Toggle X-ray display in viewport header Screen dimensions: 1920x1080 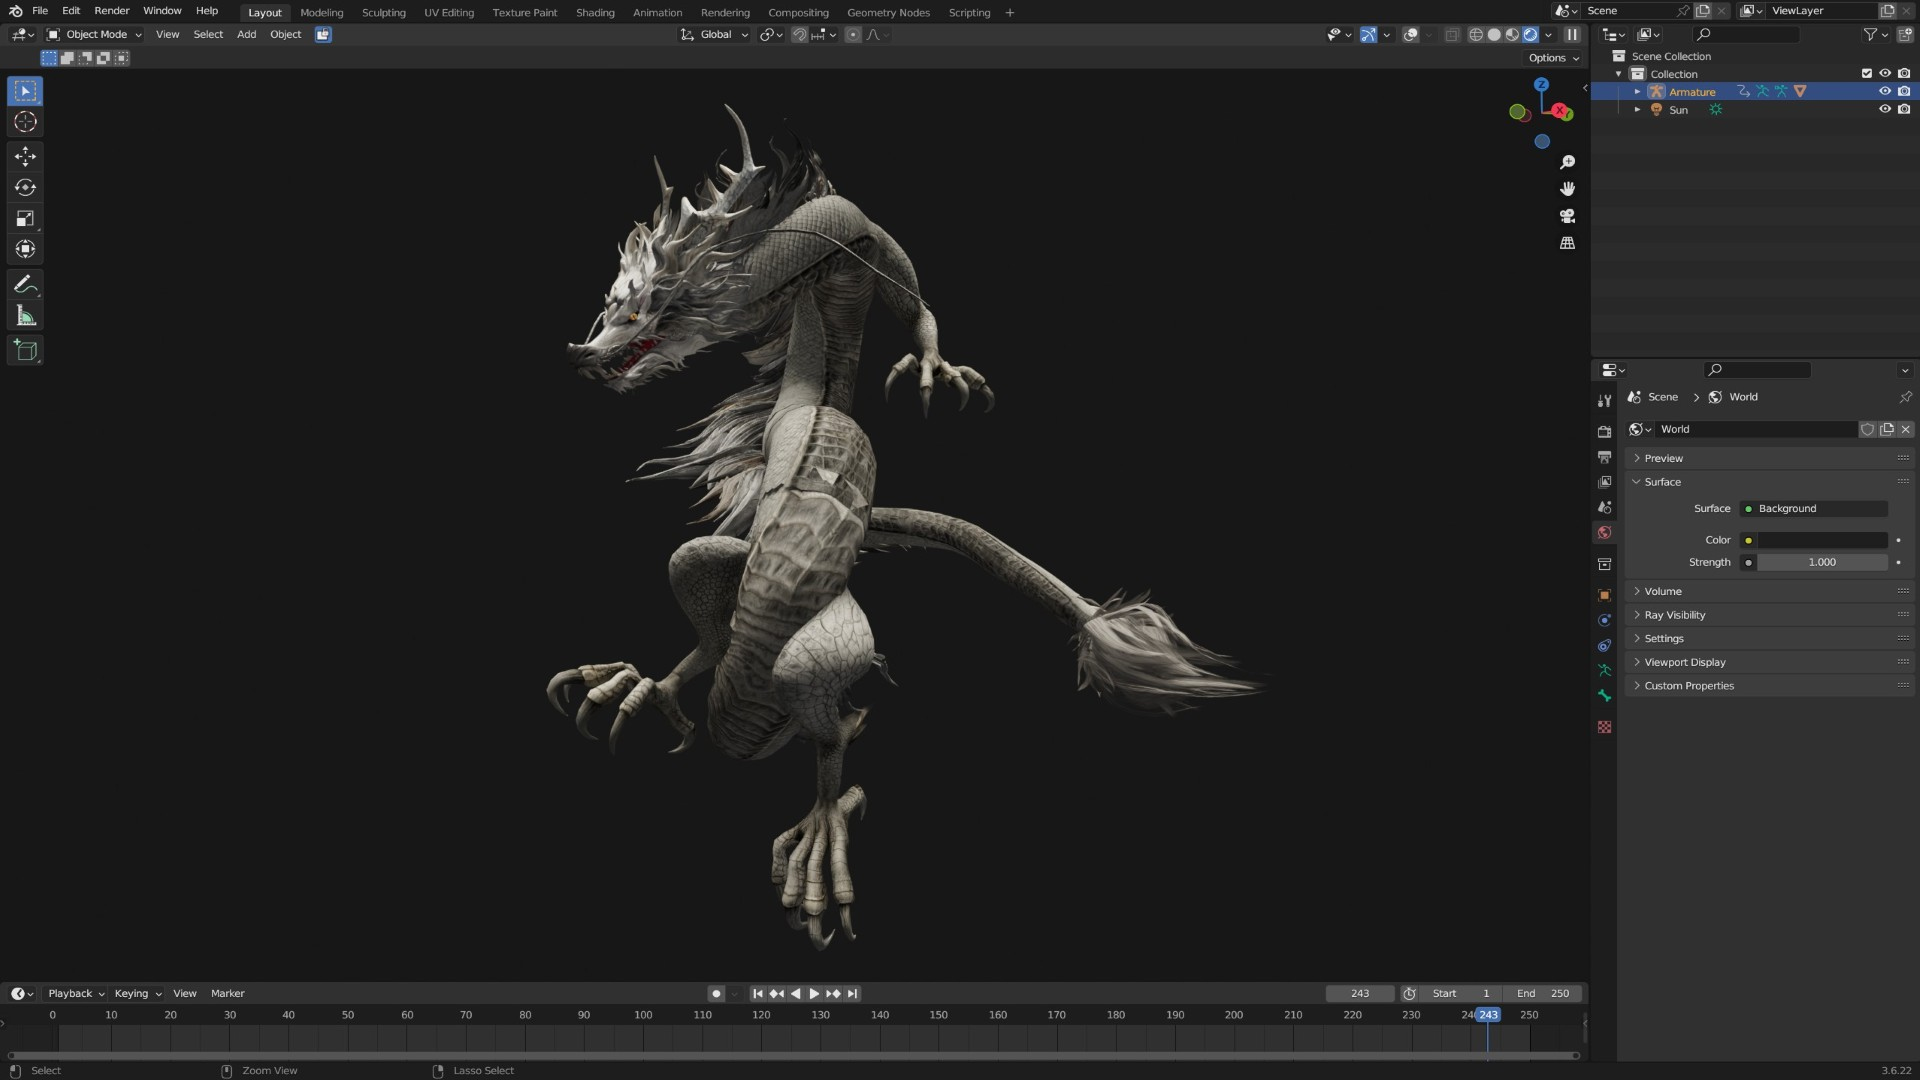(x=1452, y=34)
